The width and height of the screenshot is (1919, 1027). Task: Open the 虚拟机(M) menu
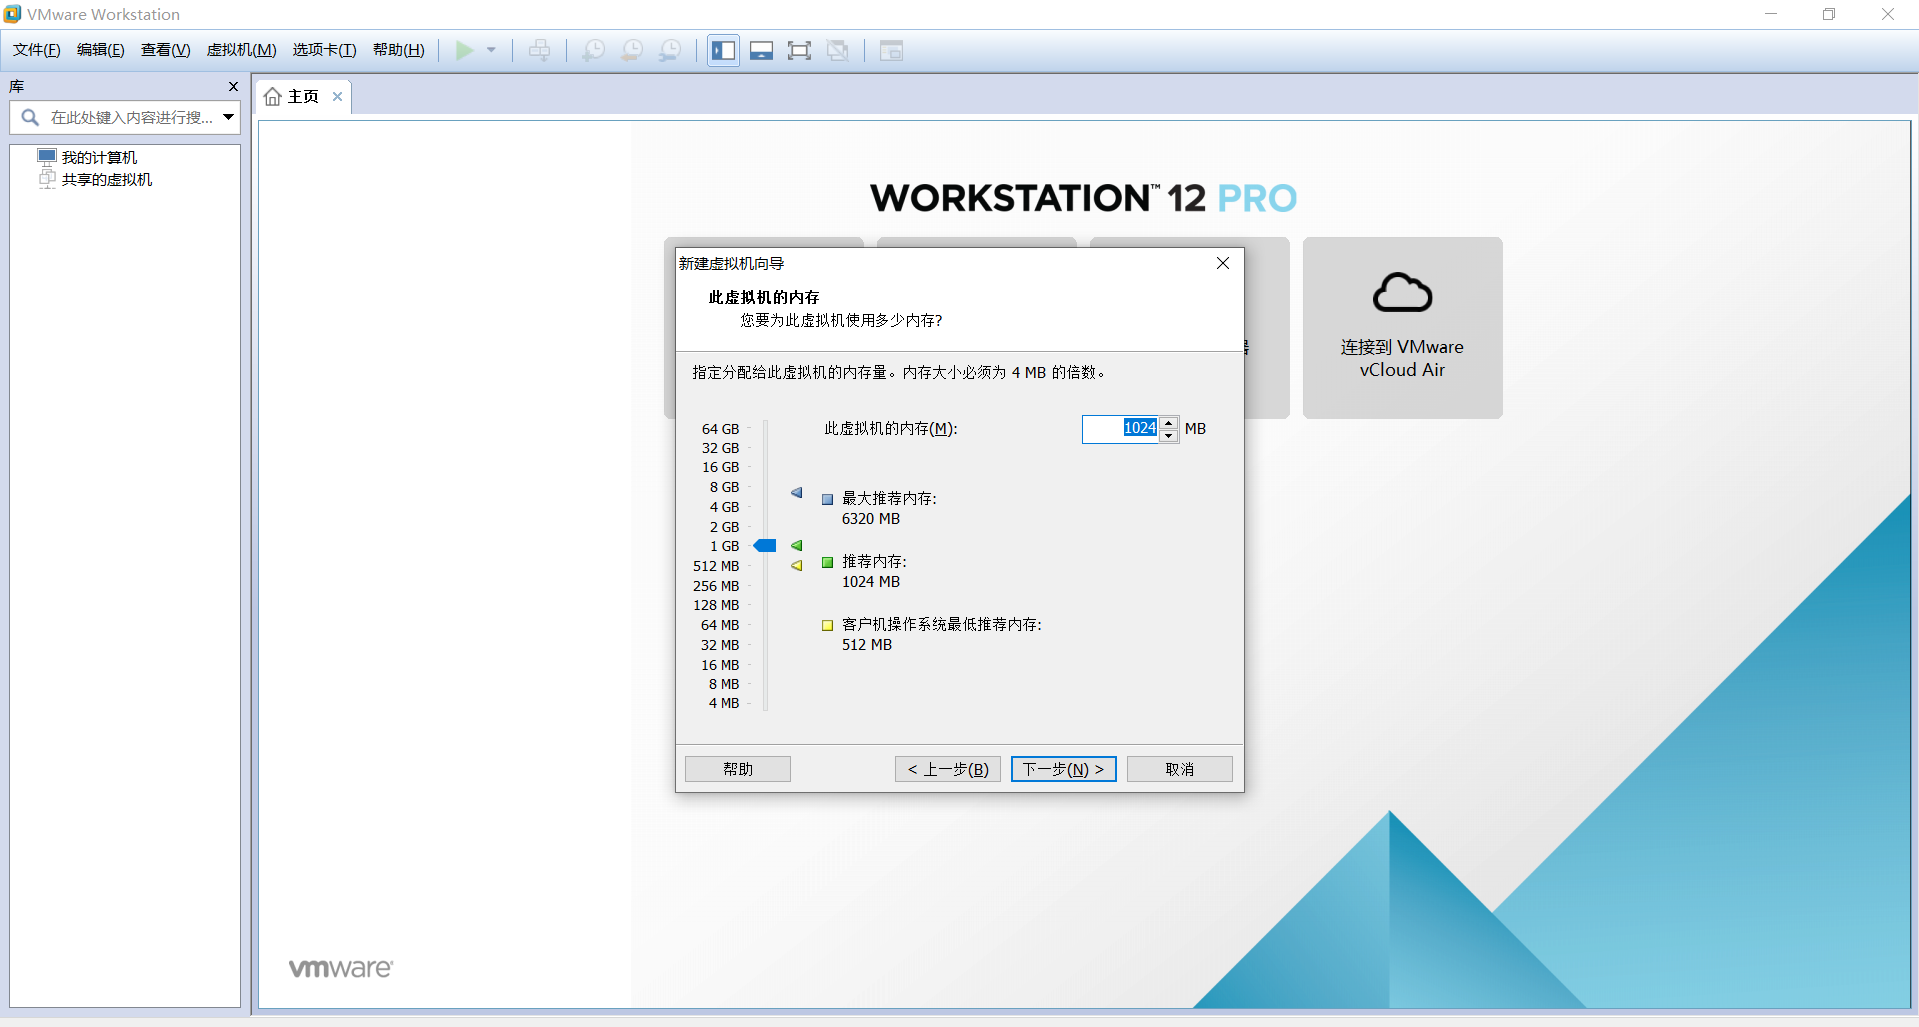point(242,50)
